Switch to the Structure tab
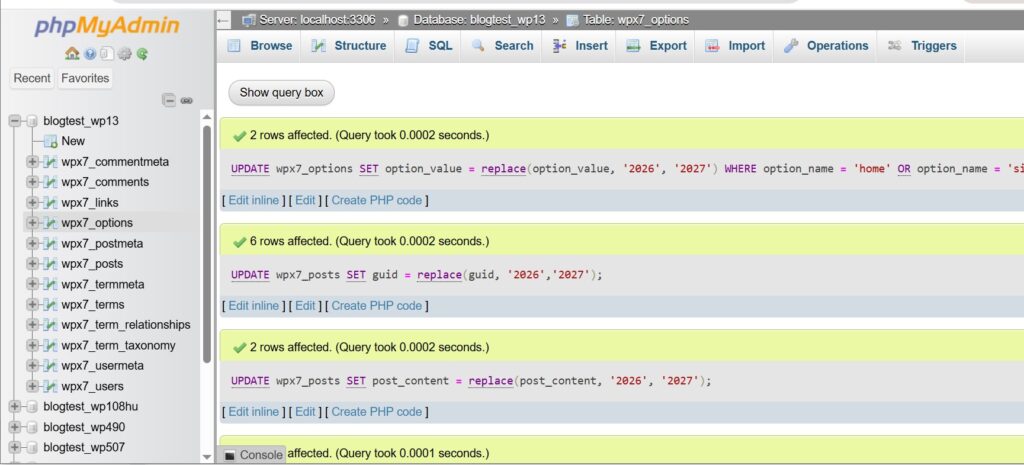This screenshot has width=1024, height=465. tap(348, 46)
